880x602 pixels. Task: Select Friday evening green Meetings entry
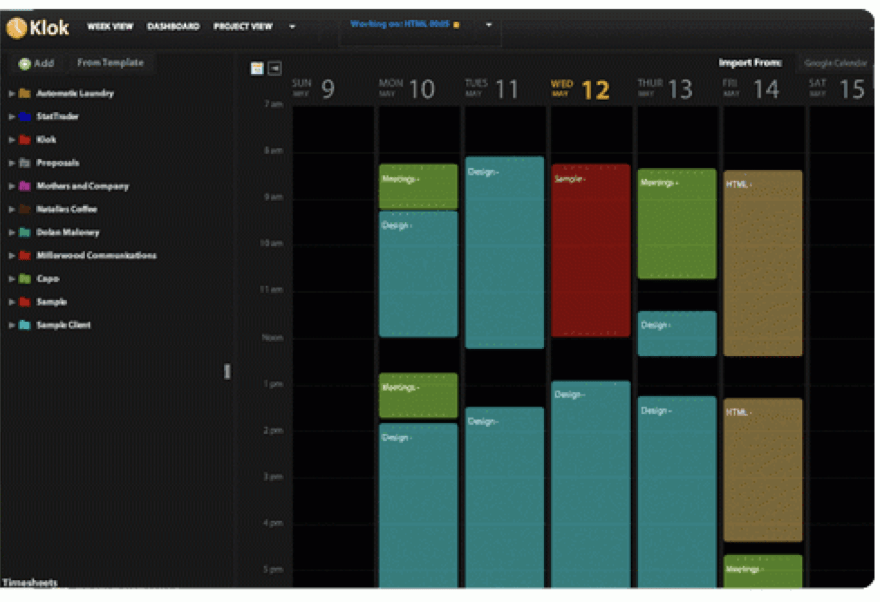pyautogui.click(x=763, y=571)
